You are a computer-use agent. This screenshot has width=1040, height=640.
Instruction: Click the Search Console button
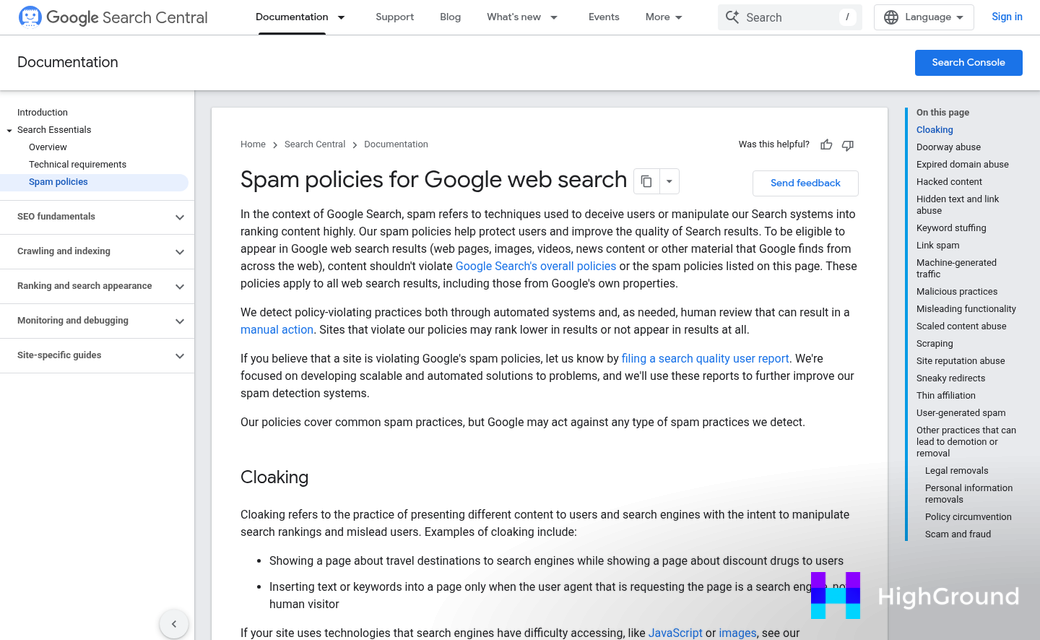coord(968,62)
